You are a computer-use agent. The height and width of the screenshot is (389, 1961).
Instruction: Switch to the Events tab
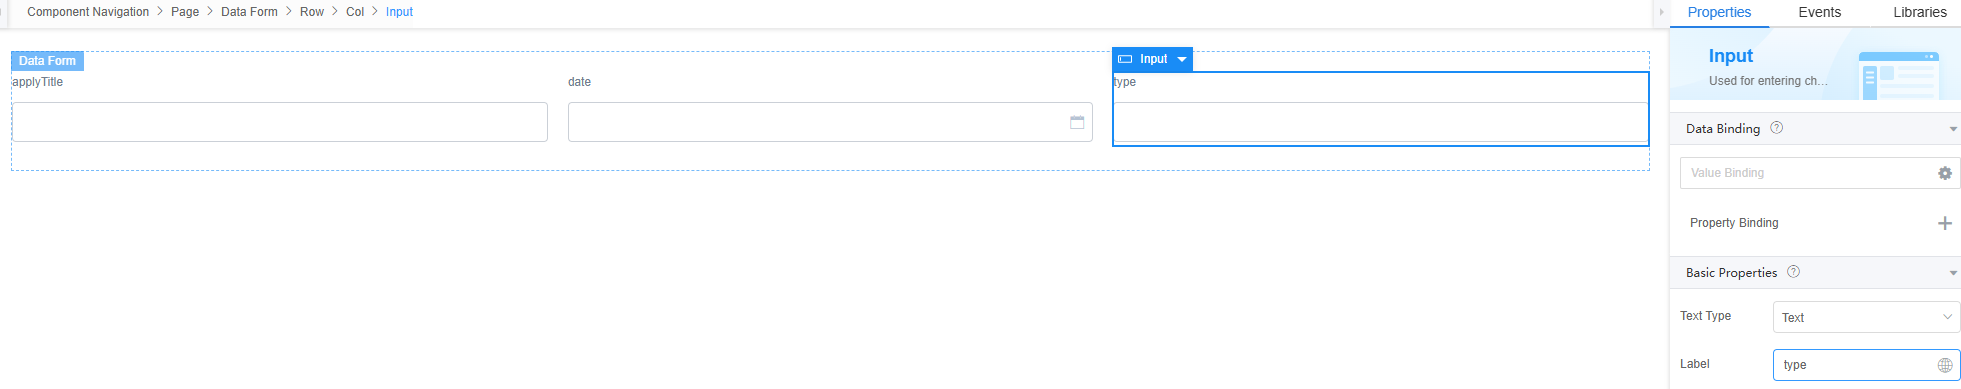point(1819,12)
